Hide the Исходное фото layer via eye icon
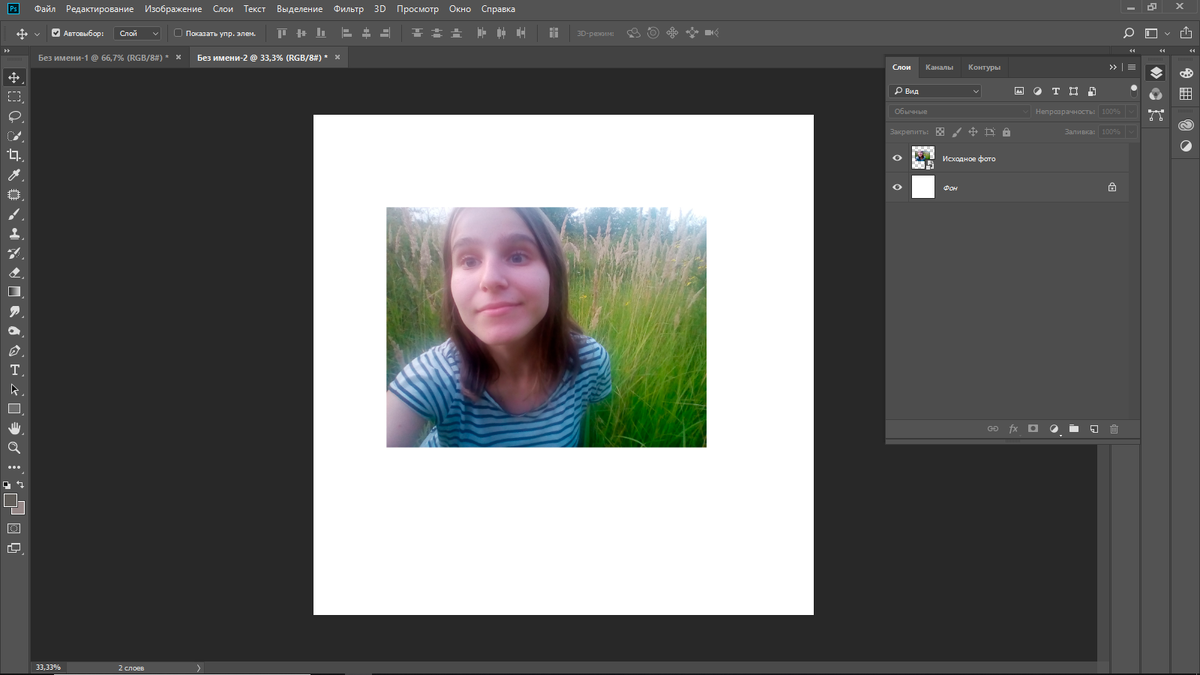Screen dimensions: 1200x675 coord(897,158)
